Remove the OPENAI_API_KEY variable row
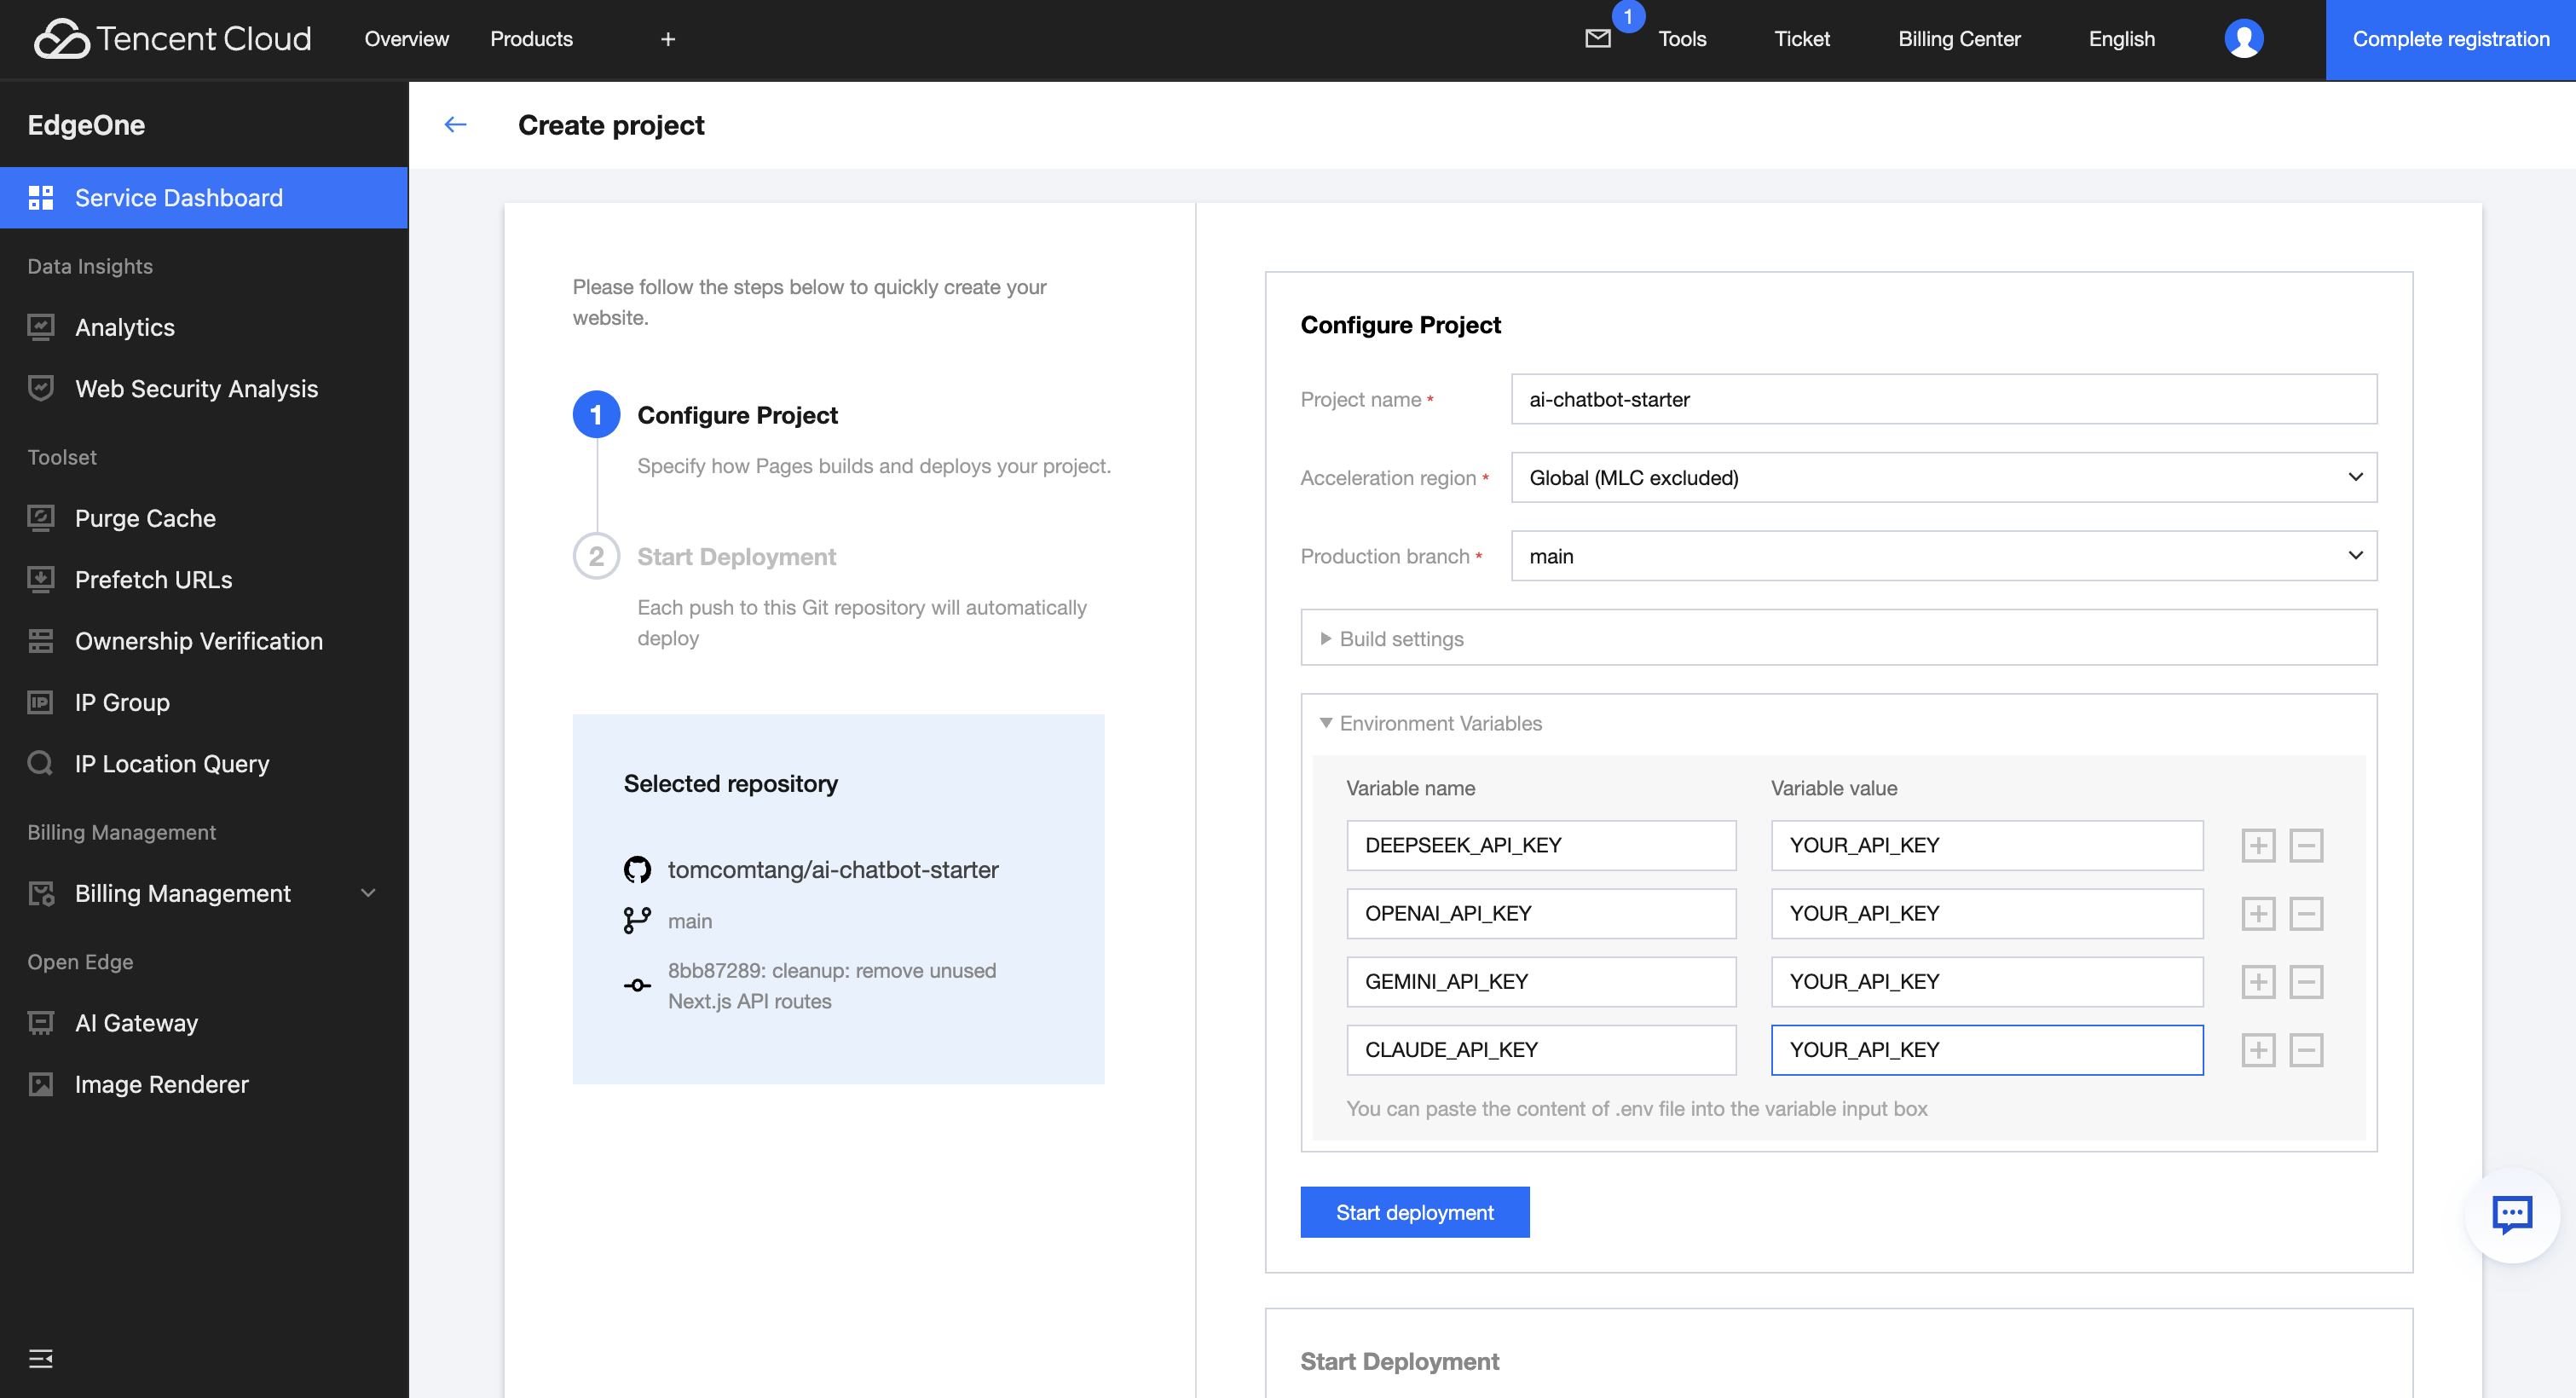 [x=2306, y=913]
